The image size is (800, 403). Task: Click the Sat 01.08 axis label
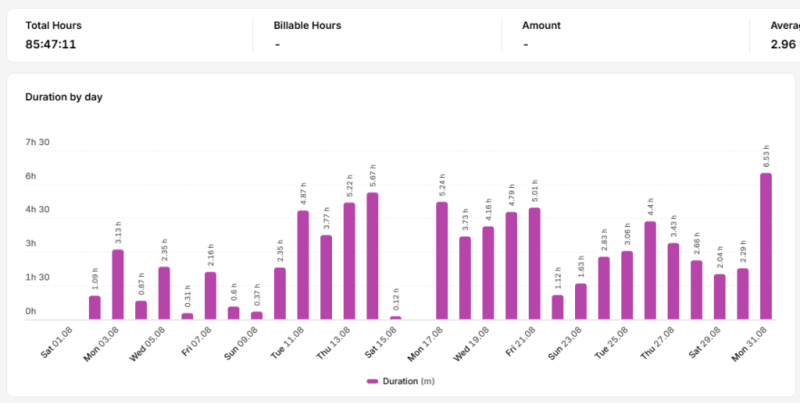(57, 343)
